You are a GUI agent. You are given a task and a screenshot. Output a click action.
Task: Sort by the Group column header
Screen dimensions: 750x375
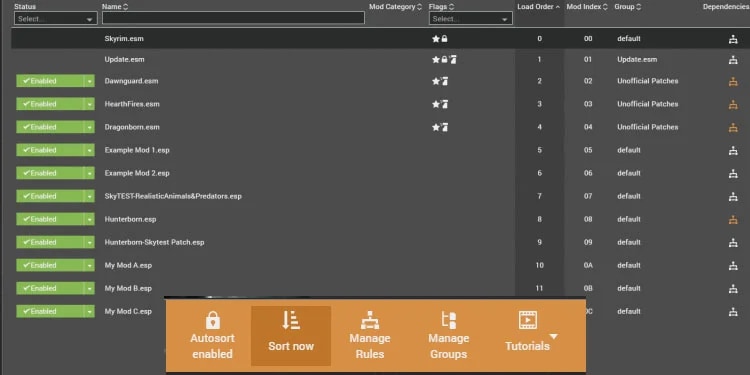(x=628, y=7)
